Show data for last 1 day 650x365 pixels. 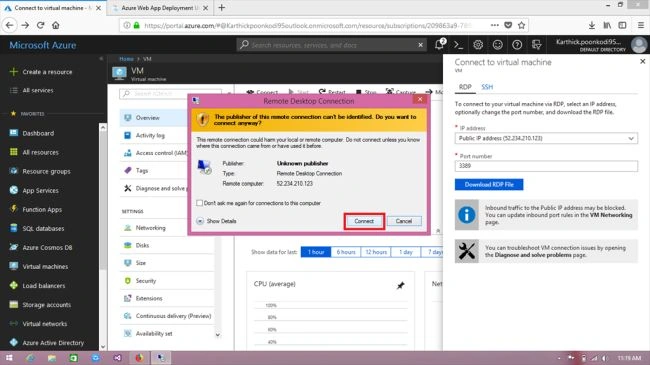[406, 252]
